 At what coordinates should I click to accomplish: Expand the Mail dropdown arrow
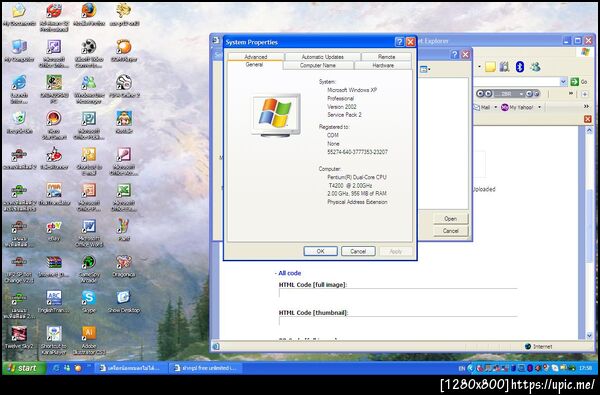click(x=496, y=108)
